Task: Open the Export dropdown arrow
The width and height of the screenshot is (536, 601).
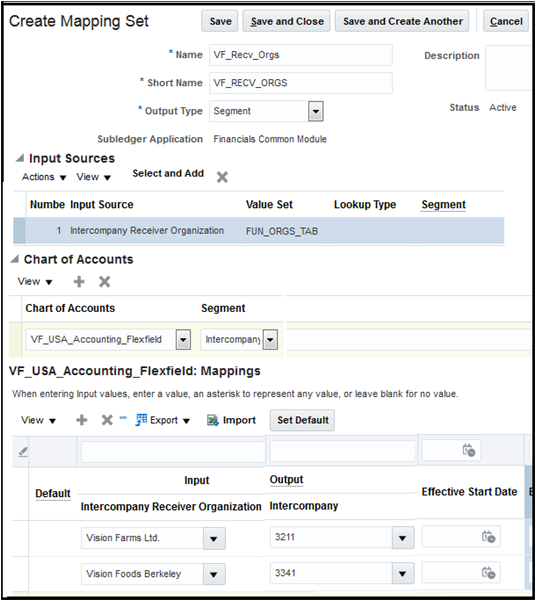Action: 186,421
